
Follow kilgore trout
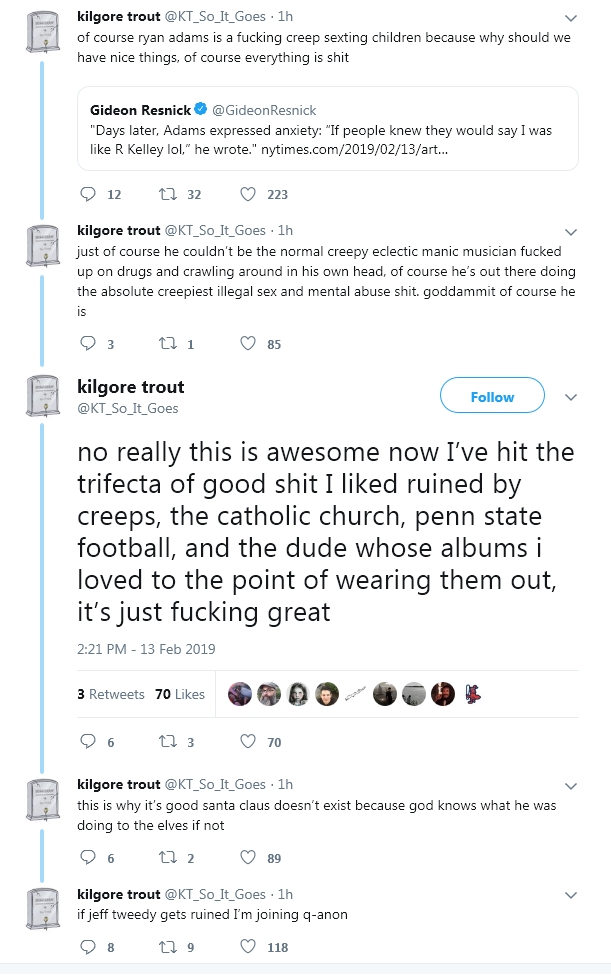click(492, 397)
